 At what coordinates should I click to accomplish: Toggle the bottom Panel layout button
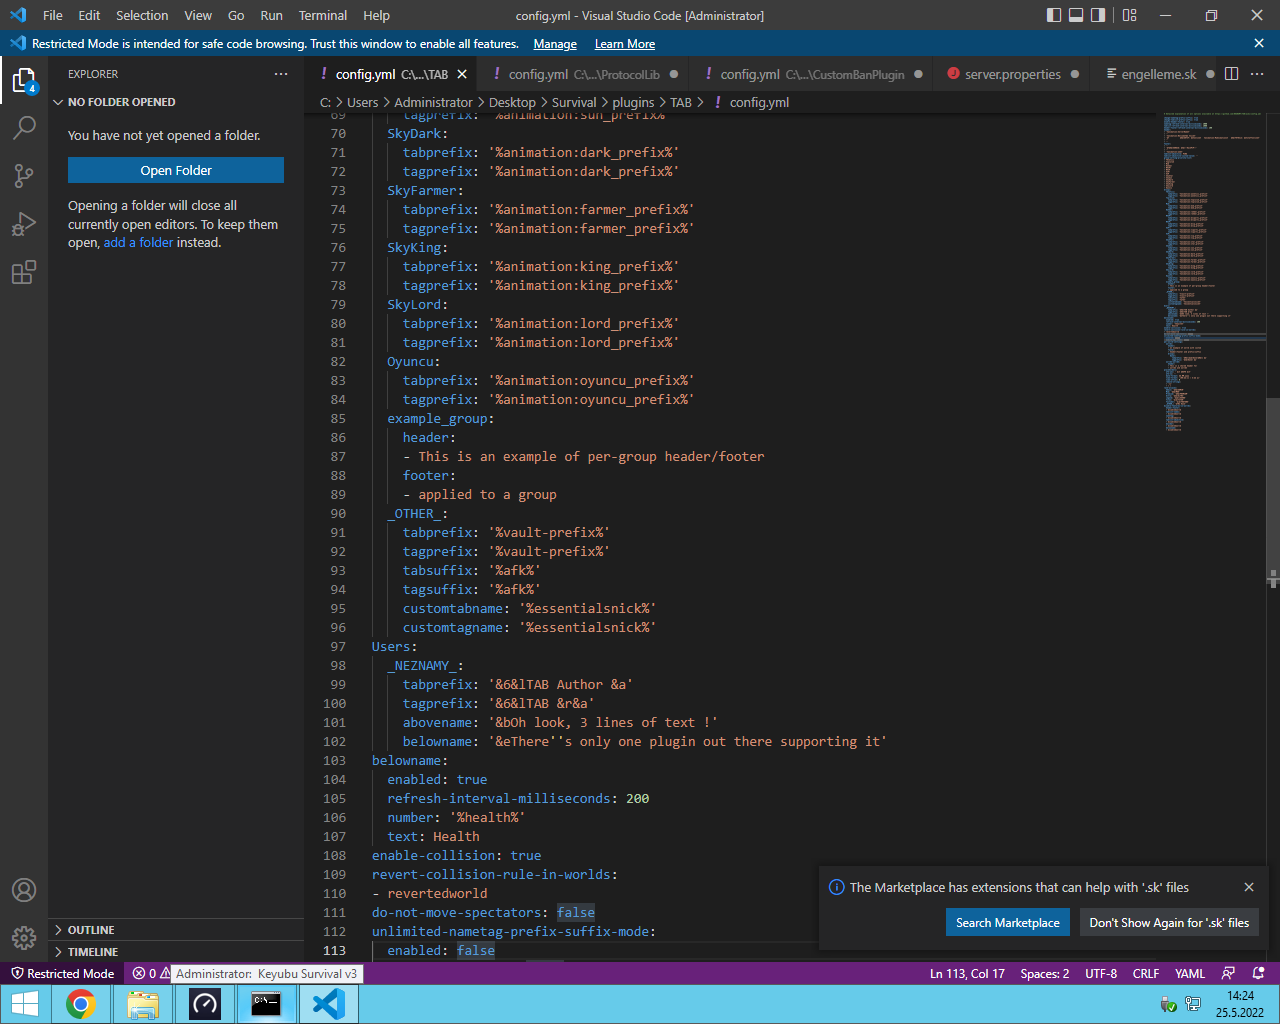click(x=1076, y=15)
